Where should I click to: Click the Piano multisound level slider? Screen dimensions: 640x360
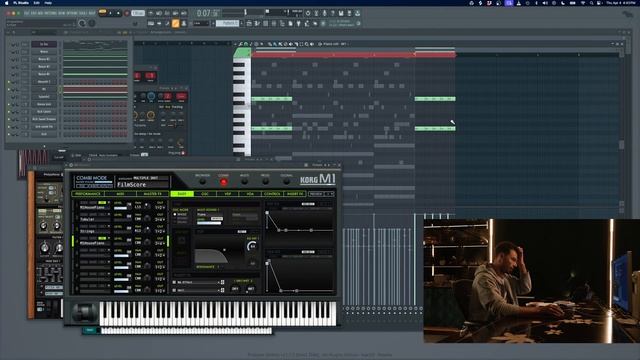[209, 223]
